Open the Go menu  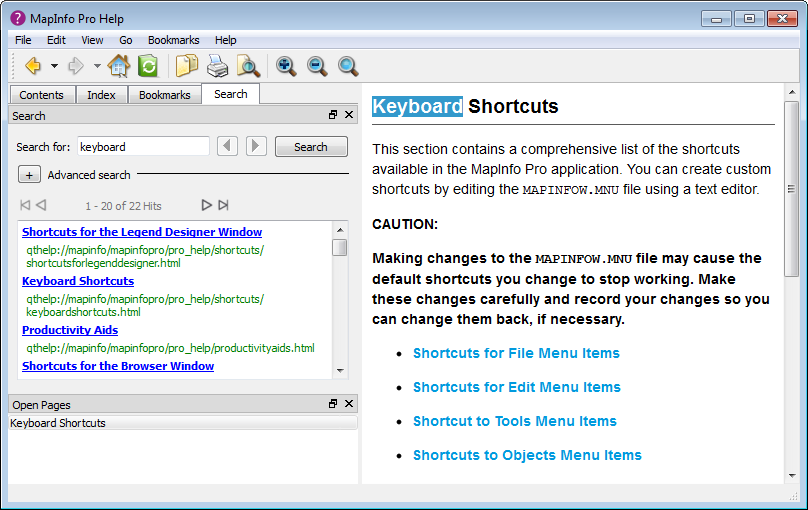pyautogui.click(x=126, y=40)
